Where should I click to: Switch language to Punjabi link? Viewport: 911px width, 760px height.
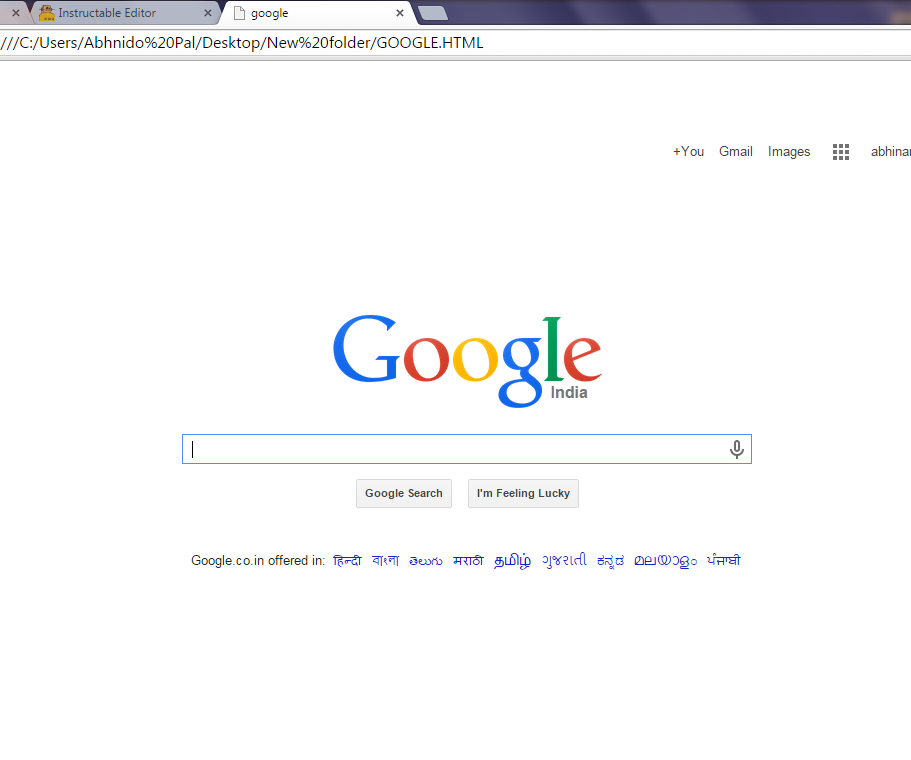tap(723, 560)
